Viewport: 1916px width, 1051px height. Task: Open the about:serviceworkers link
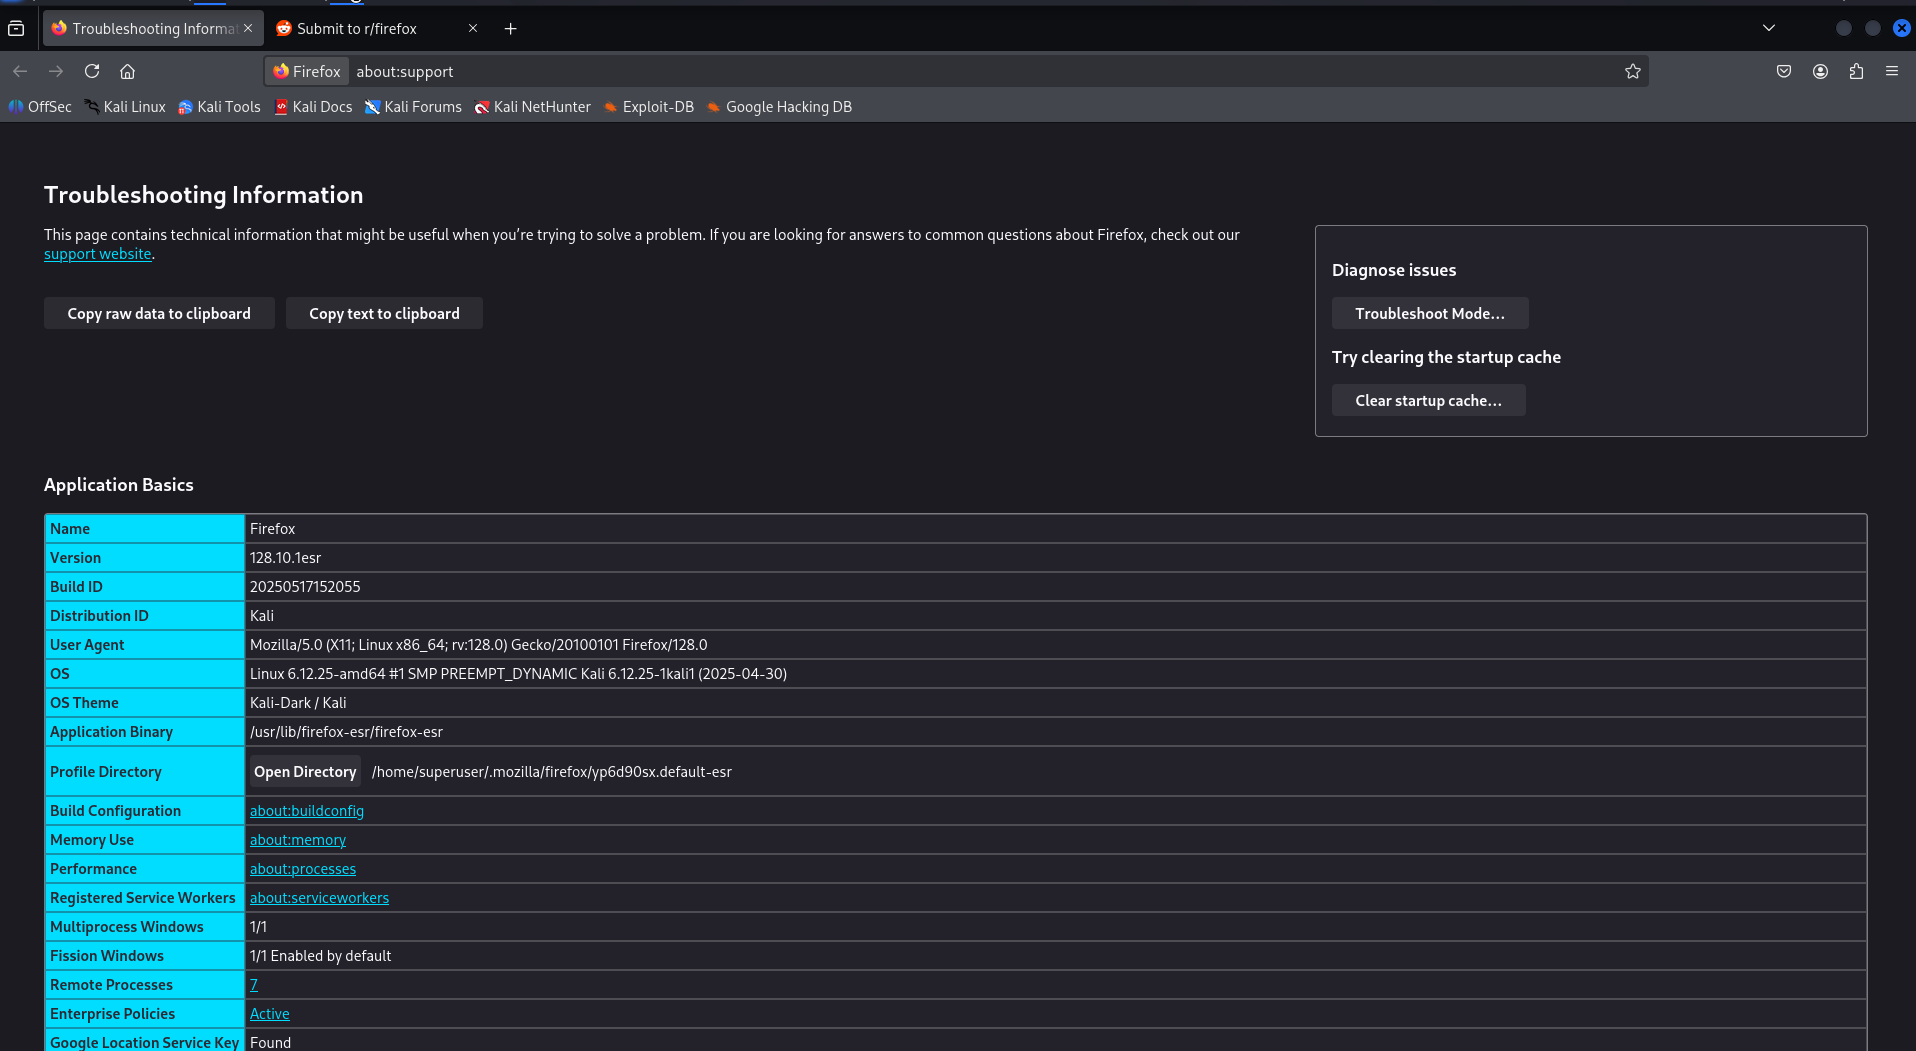click(319, 898)
